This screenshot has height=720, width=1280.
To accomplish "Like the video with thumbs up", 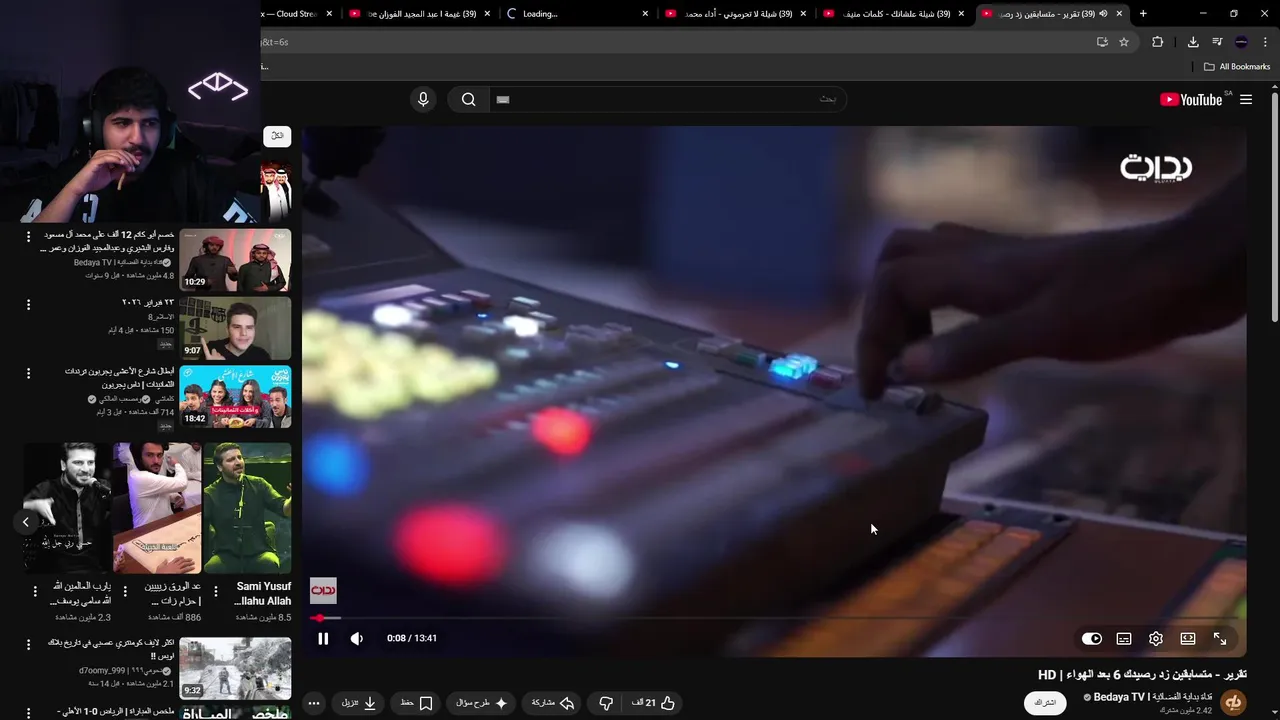I will click(x=654, y=703).
